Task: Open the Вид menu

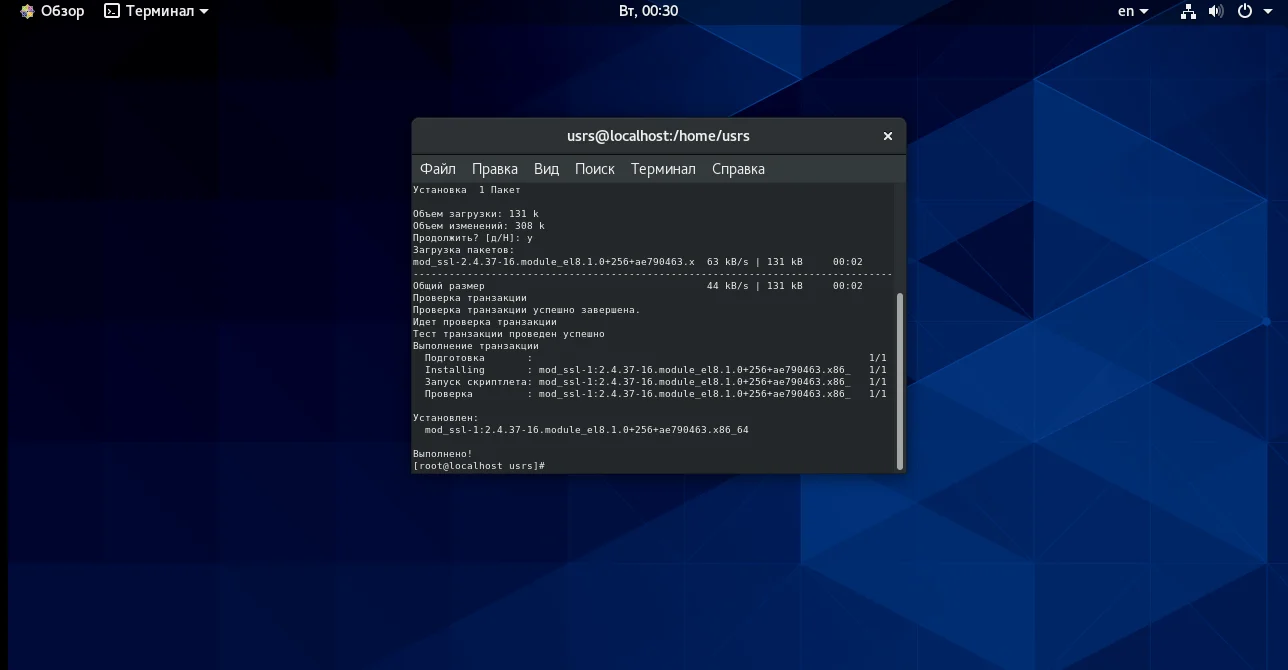Action: [x=546, y=169]
